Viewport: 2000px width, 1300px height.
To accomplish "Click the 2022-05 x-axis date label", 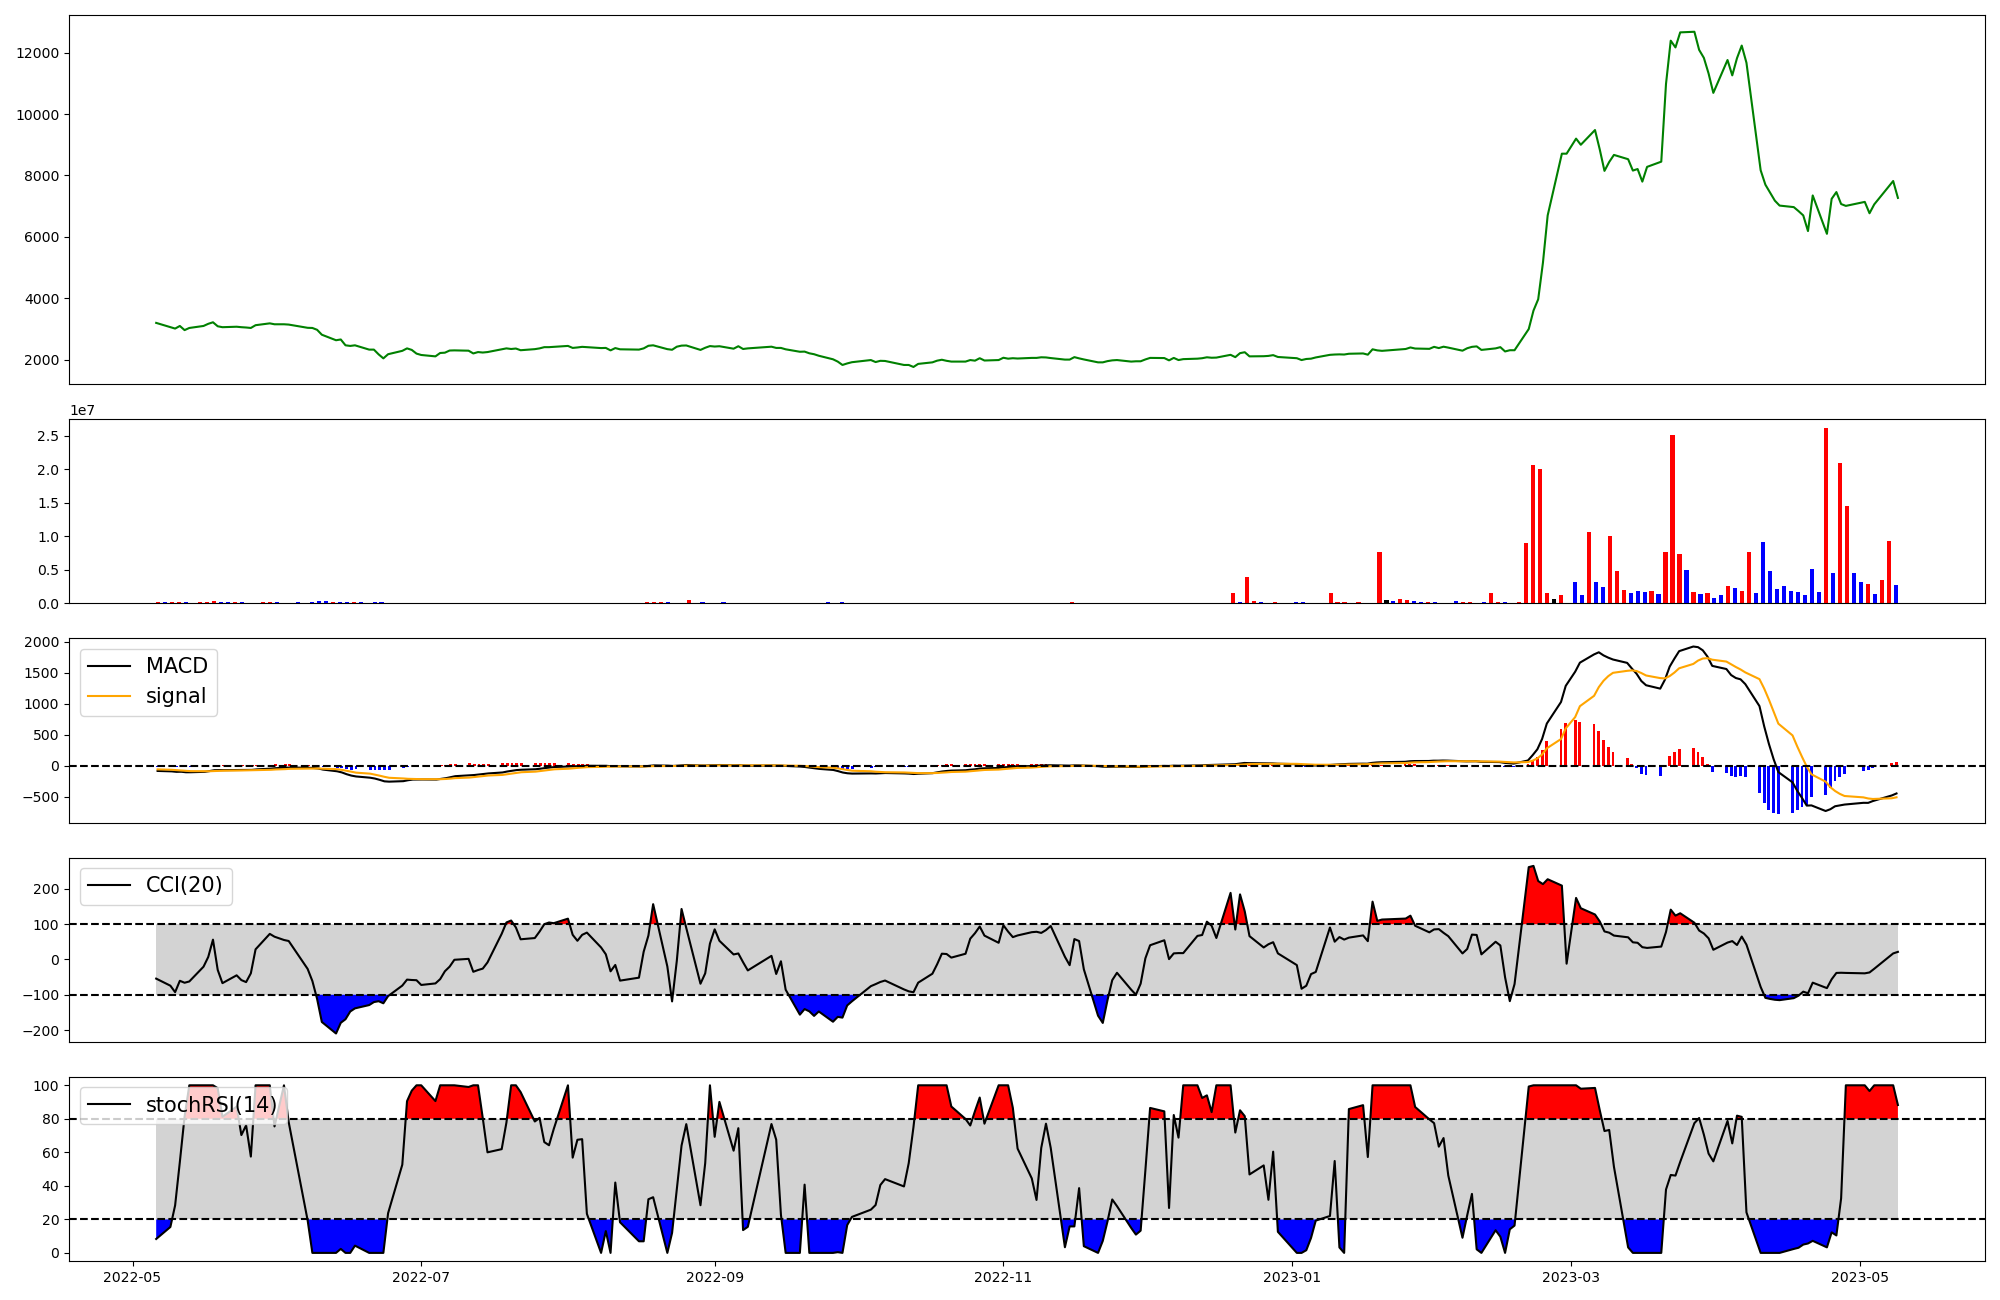I will tap(132, 1277).
